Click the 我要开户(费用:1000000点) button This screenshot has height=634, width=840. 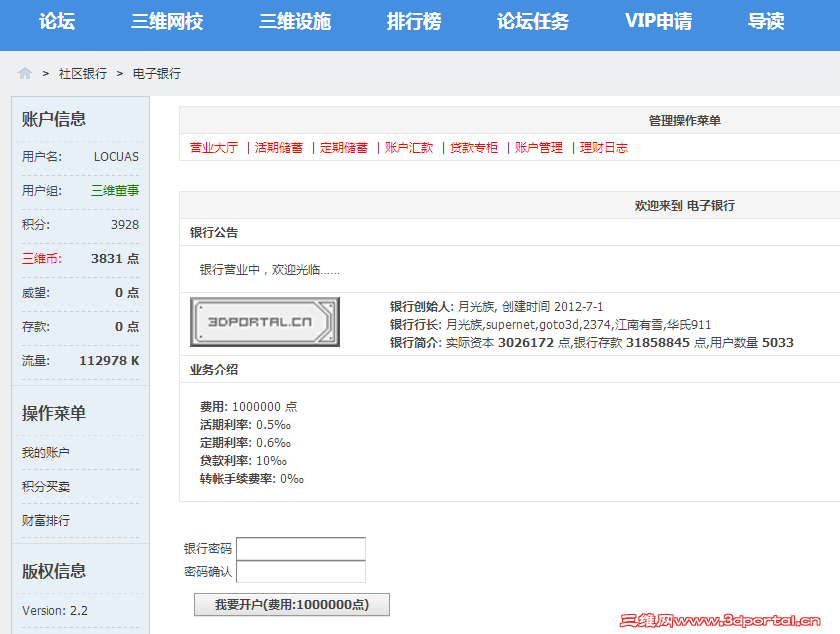pyautogui.click(x=291, y=605)
